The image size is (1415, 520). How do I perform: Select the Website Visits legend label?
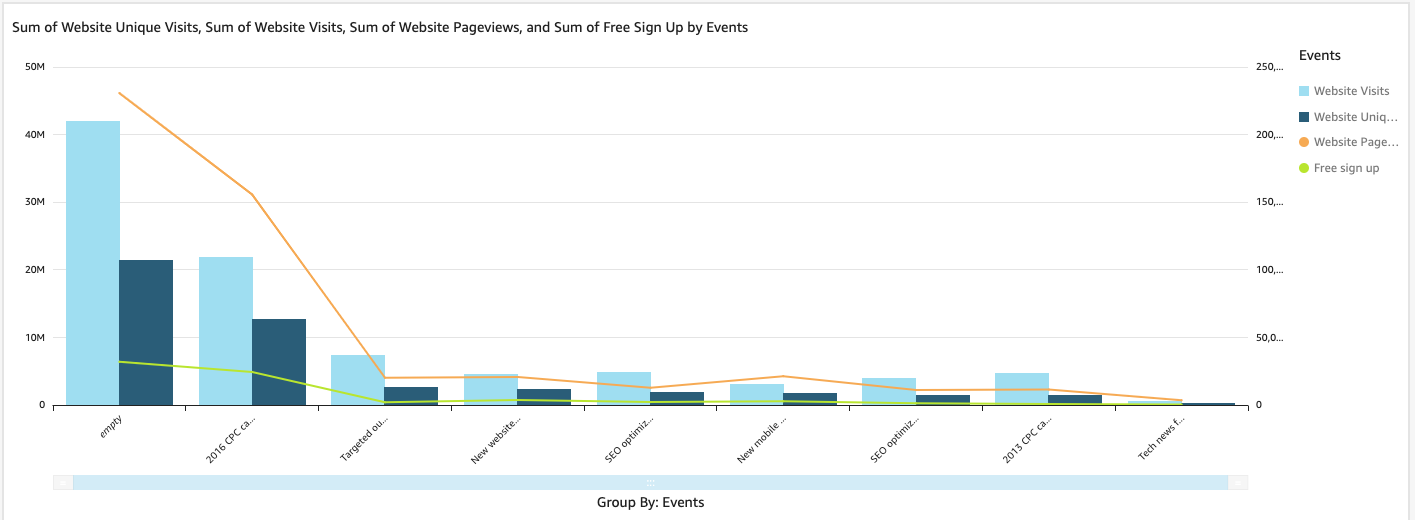pyautogui.click(x=1351, y=91)
